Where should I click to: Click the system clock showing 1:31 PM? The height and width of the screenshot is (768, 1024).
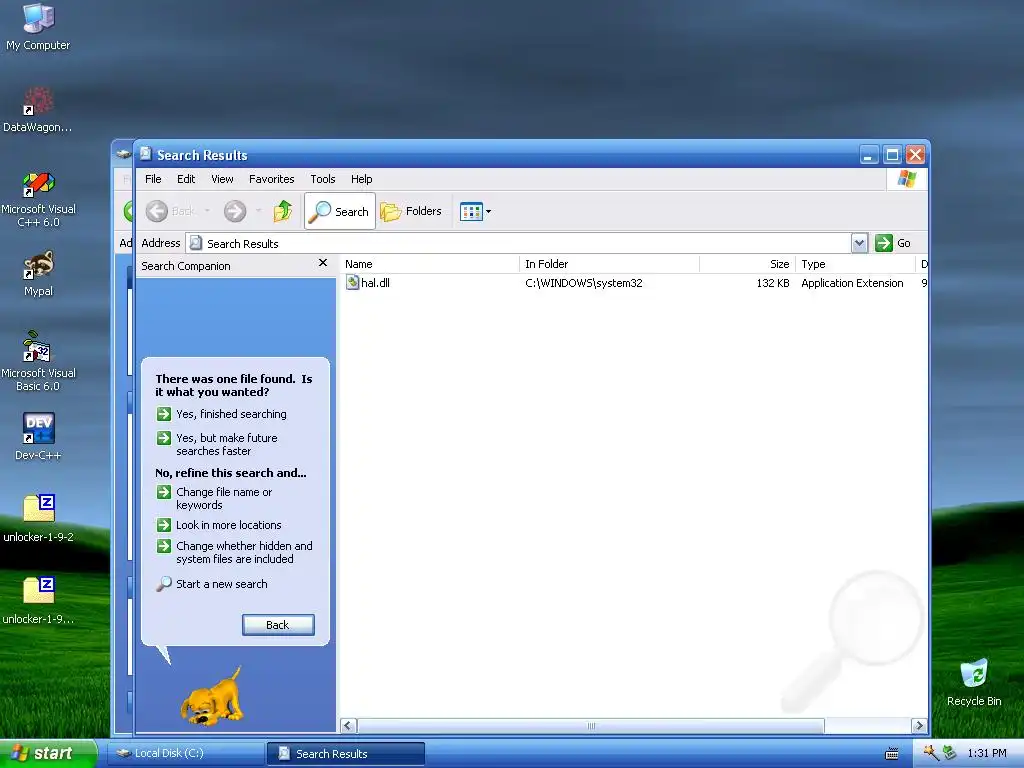point(987,753)
